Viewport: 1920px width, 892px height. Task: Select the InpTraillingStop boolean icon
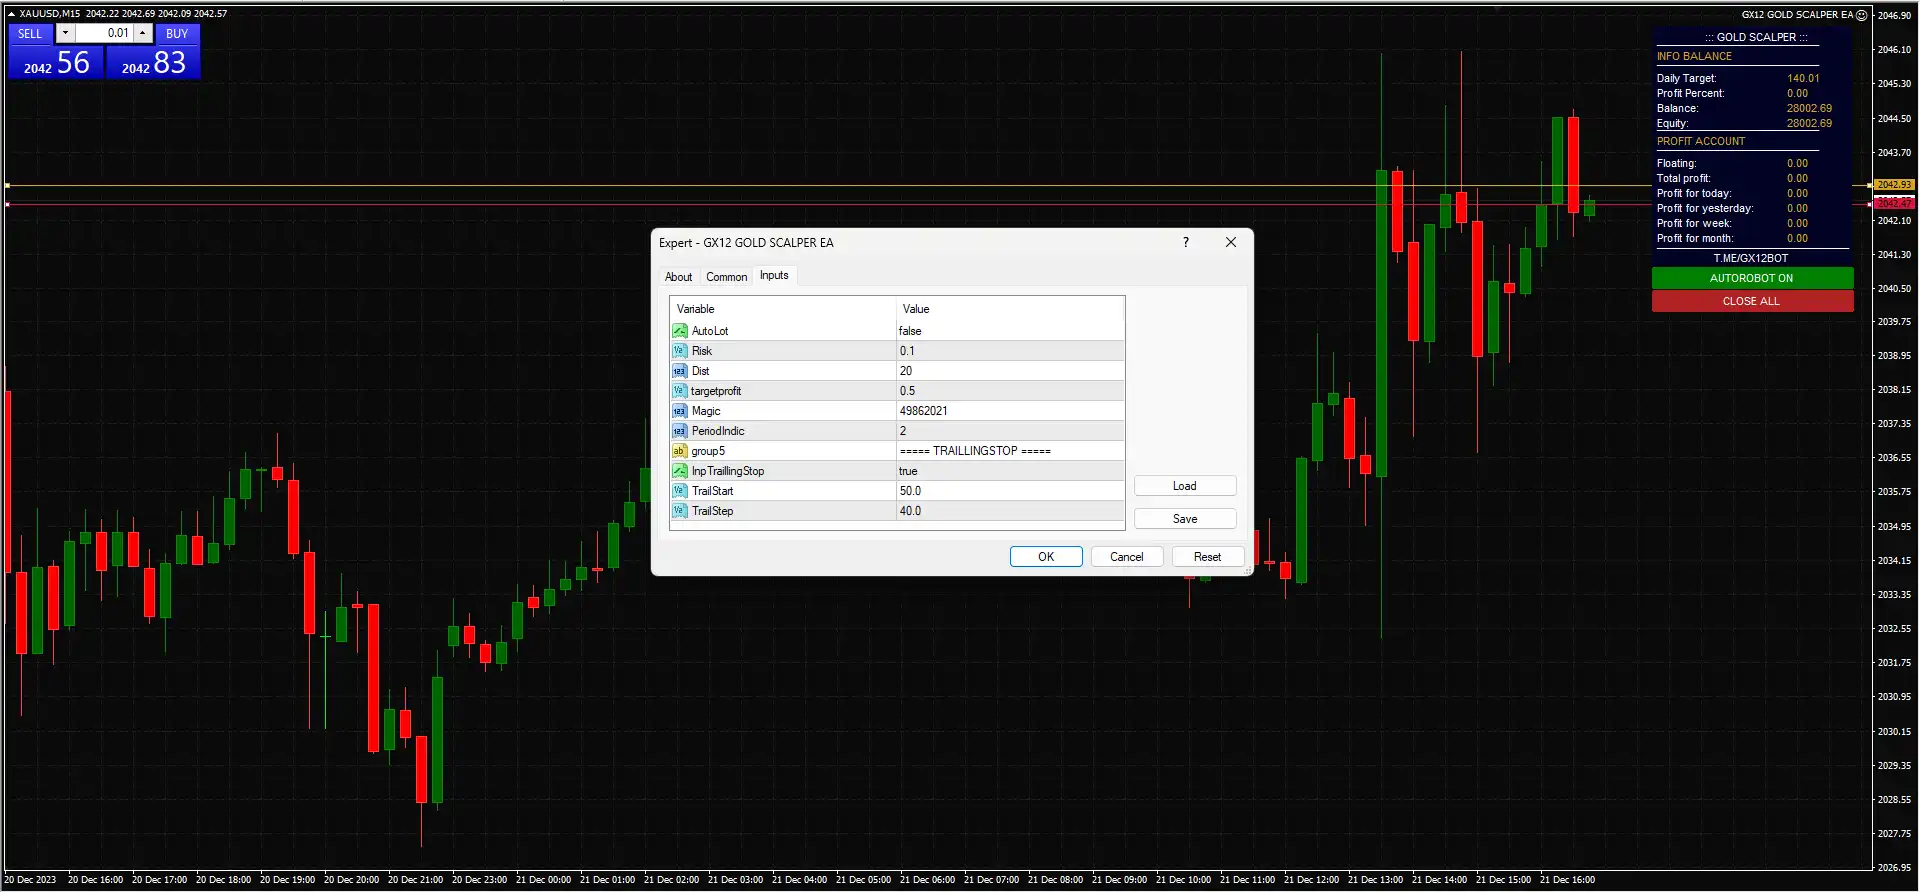680,471
